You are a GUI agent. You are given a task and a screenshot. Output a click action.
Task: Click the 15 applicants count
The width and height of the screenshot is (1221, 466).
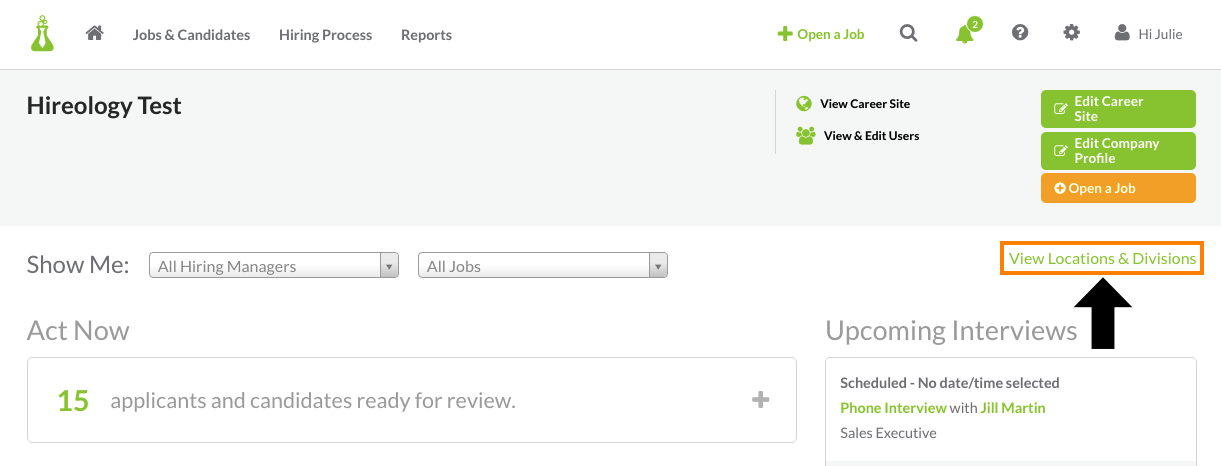[x=73, y=401]
